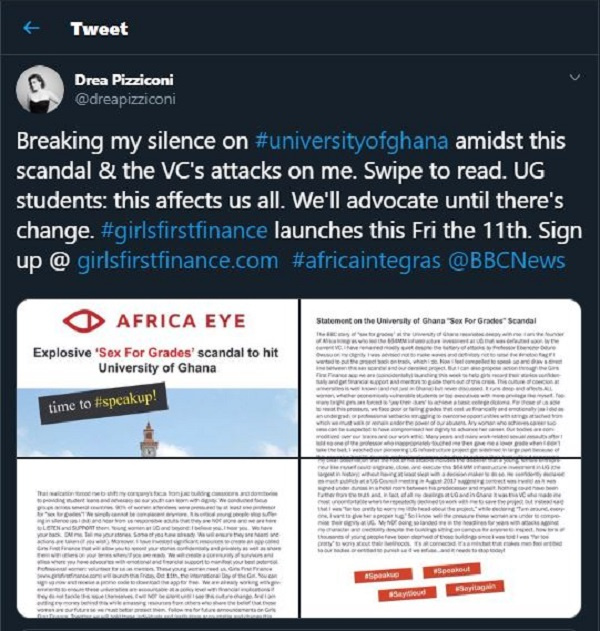This screenshot has width=600, height=631.
Task: Open Drea Pizziconi's profile avatar
Action: tap(41, 90)
